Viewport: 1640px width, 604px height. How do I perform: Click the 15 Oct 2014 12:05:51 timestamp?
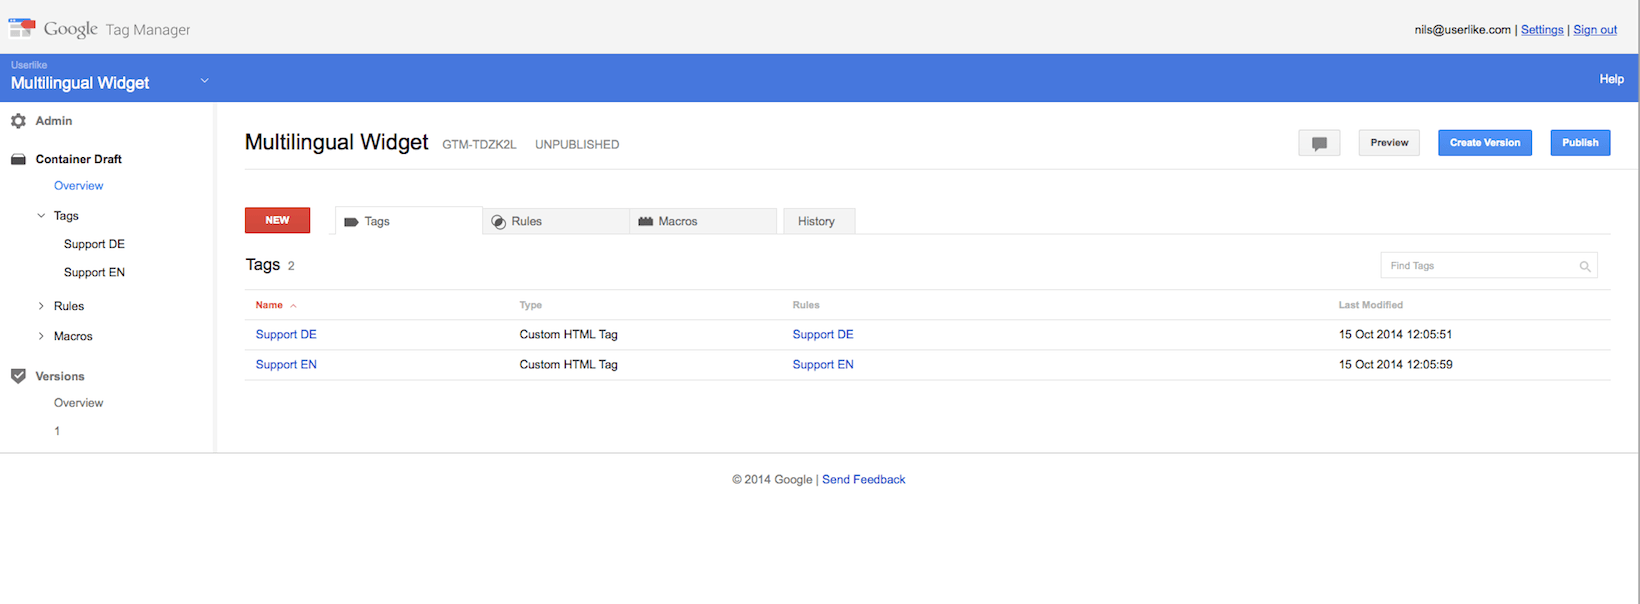point(1395,335)
